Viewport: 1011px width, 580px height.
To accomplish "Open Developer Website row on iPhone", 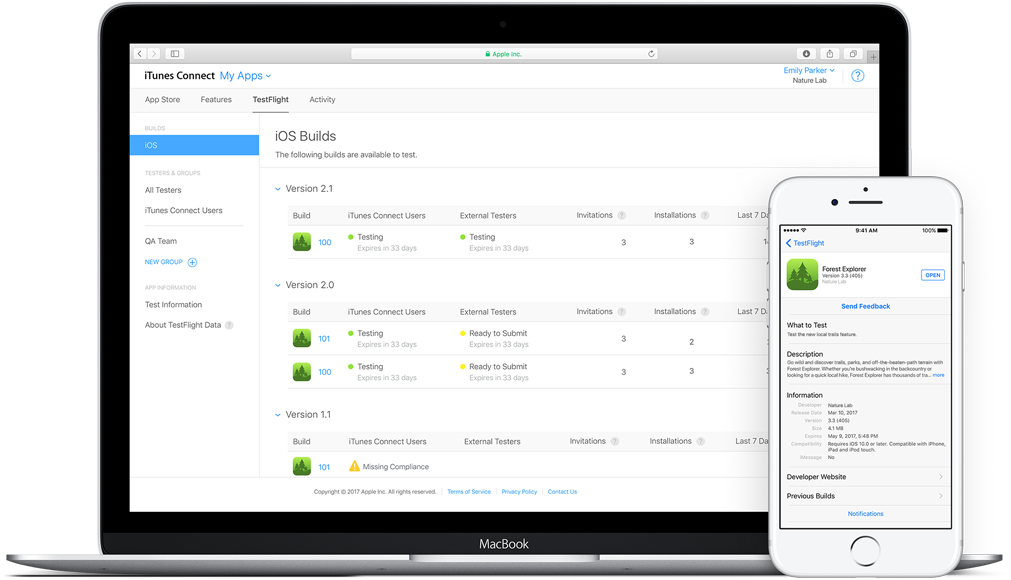I will click(865, 477).
